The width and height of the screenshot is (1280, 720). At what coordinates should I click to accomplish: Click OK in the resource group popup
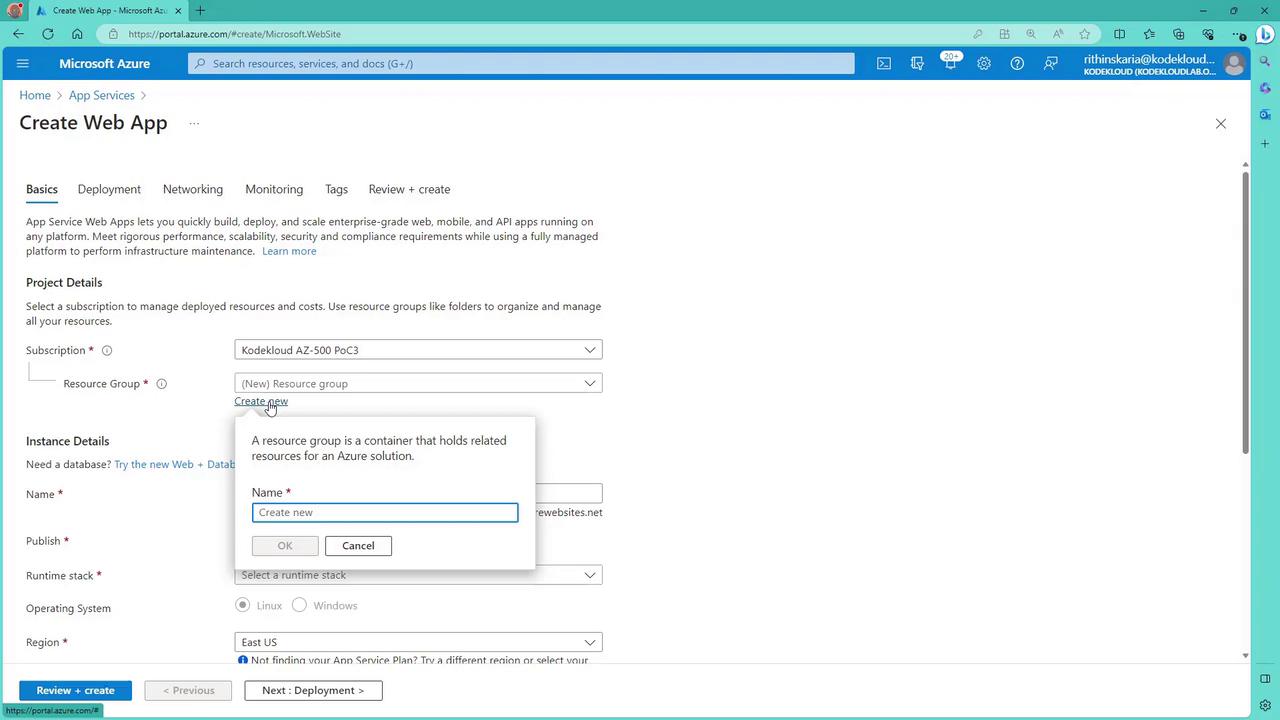click(285, 546)
